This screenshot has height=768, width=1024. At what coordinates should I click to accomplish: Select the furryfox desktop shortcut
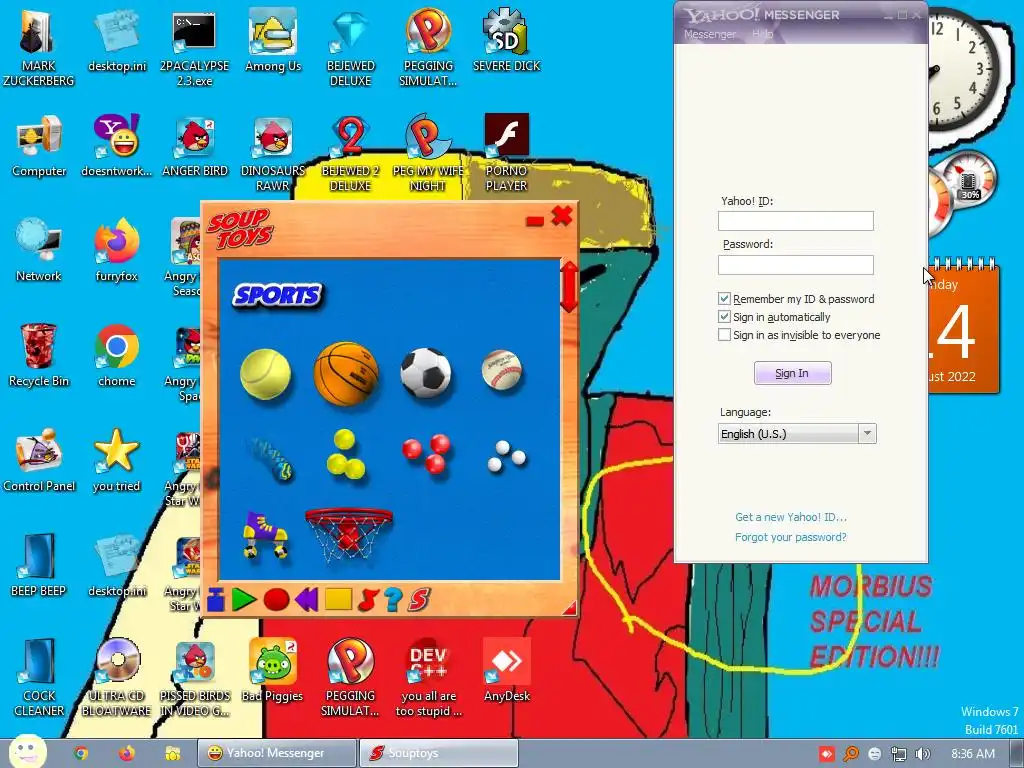[x=116, y=251]
